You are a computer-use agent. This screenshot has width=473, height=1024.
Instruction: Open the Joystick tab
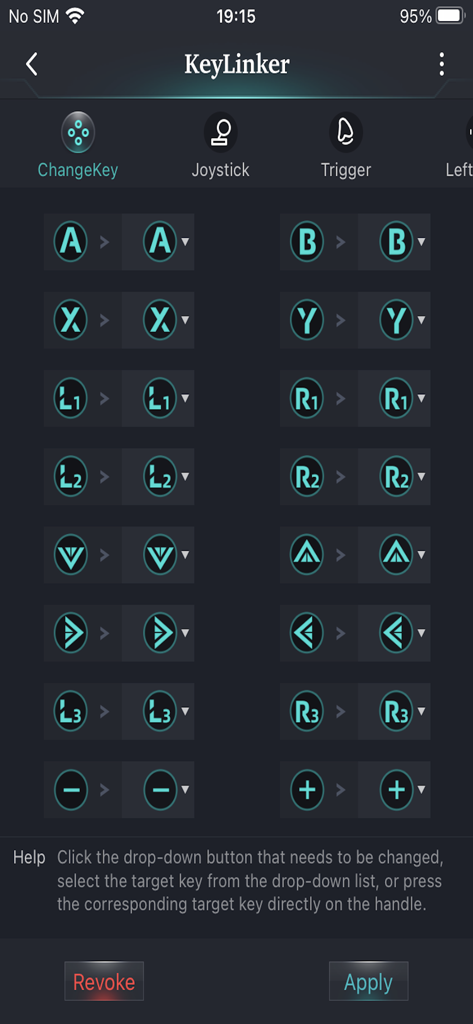click(220, 147)
